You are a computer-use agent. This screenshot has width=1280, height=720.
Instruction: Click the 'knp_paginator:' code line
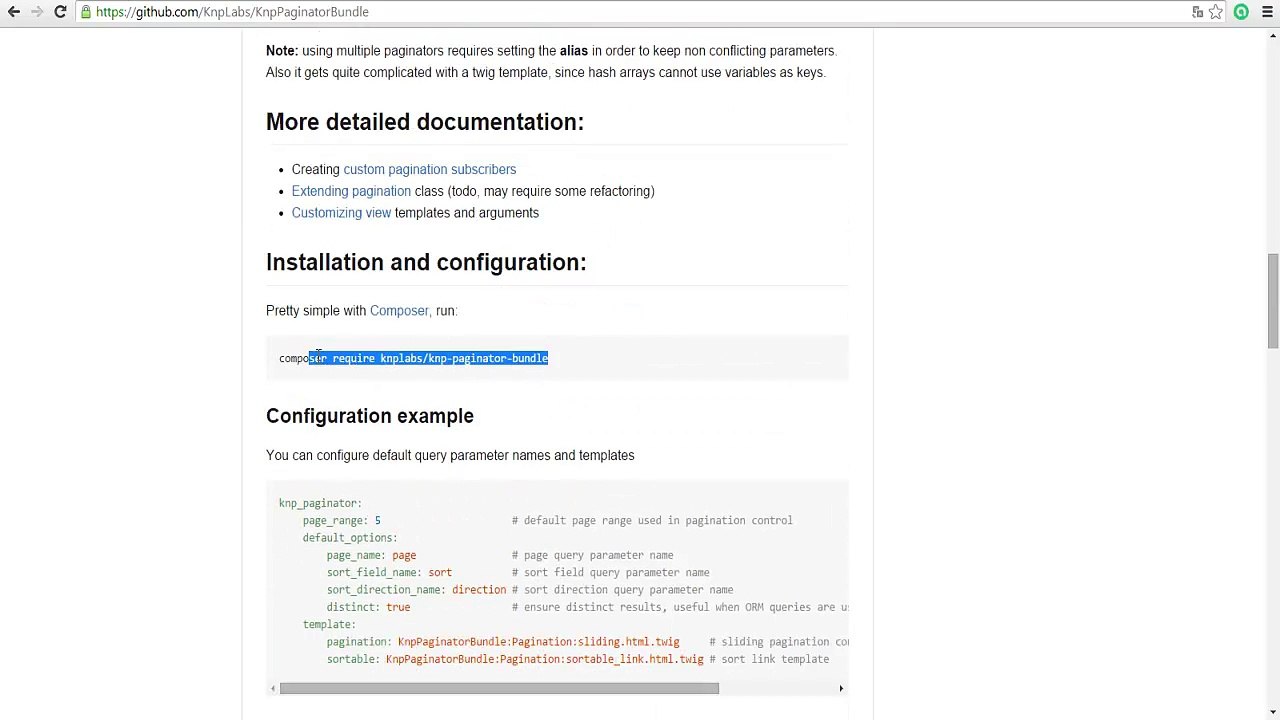[320, 503]
